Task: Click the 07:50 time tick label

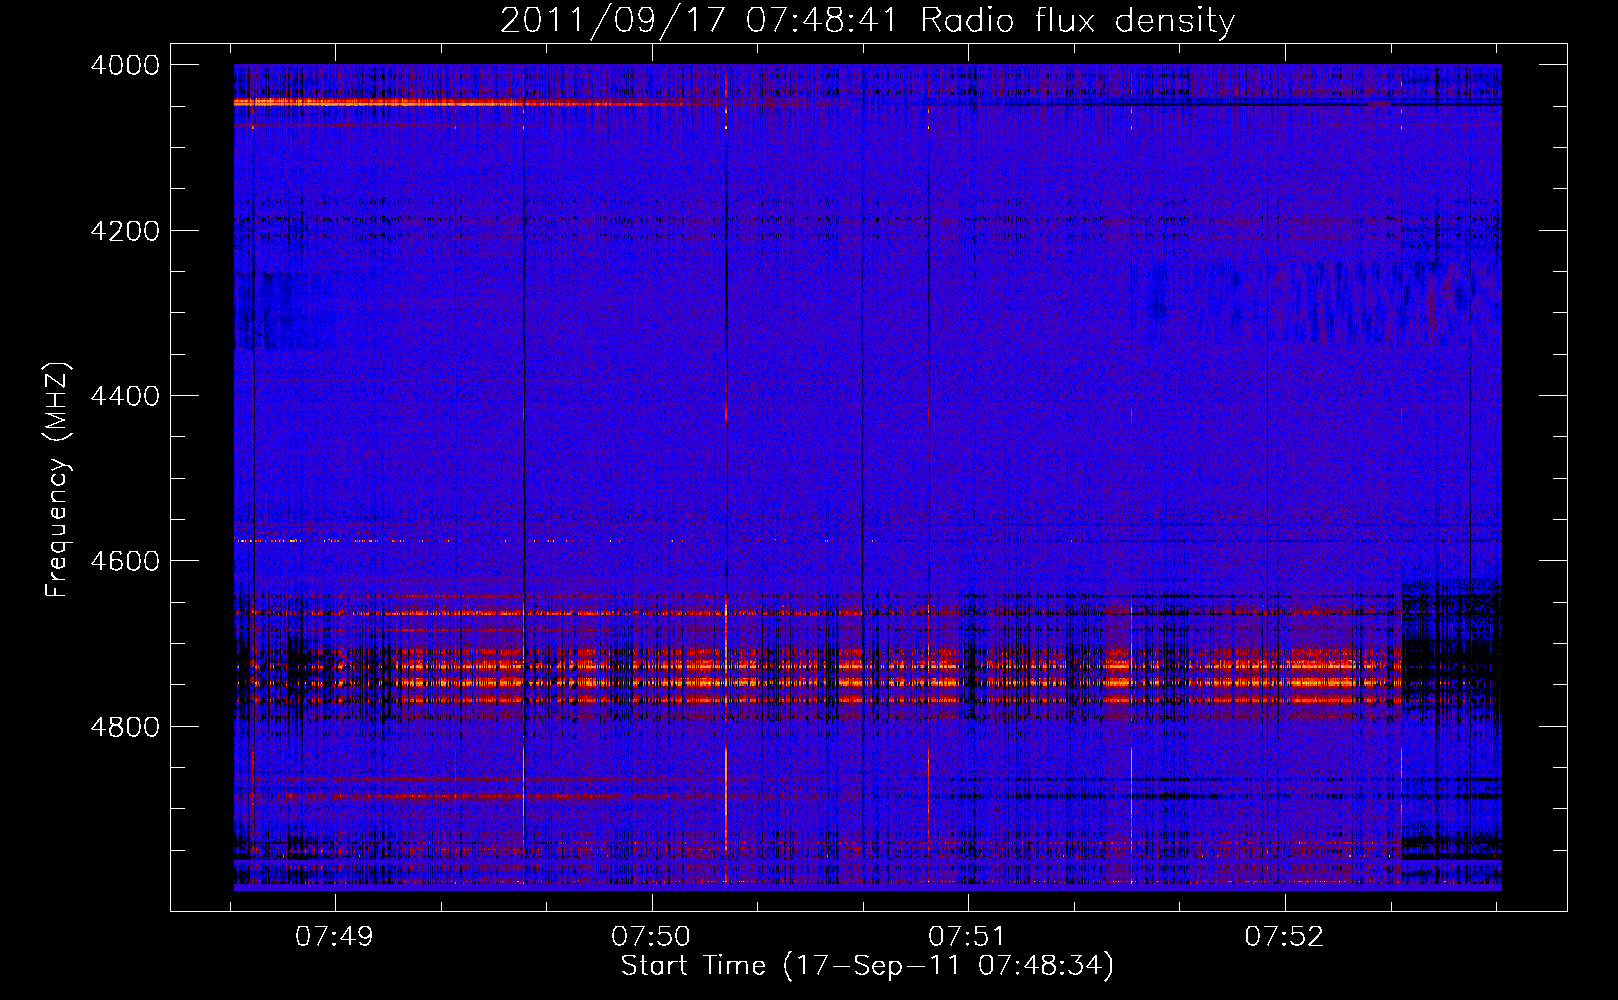Action: point(651,937)
